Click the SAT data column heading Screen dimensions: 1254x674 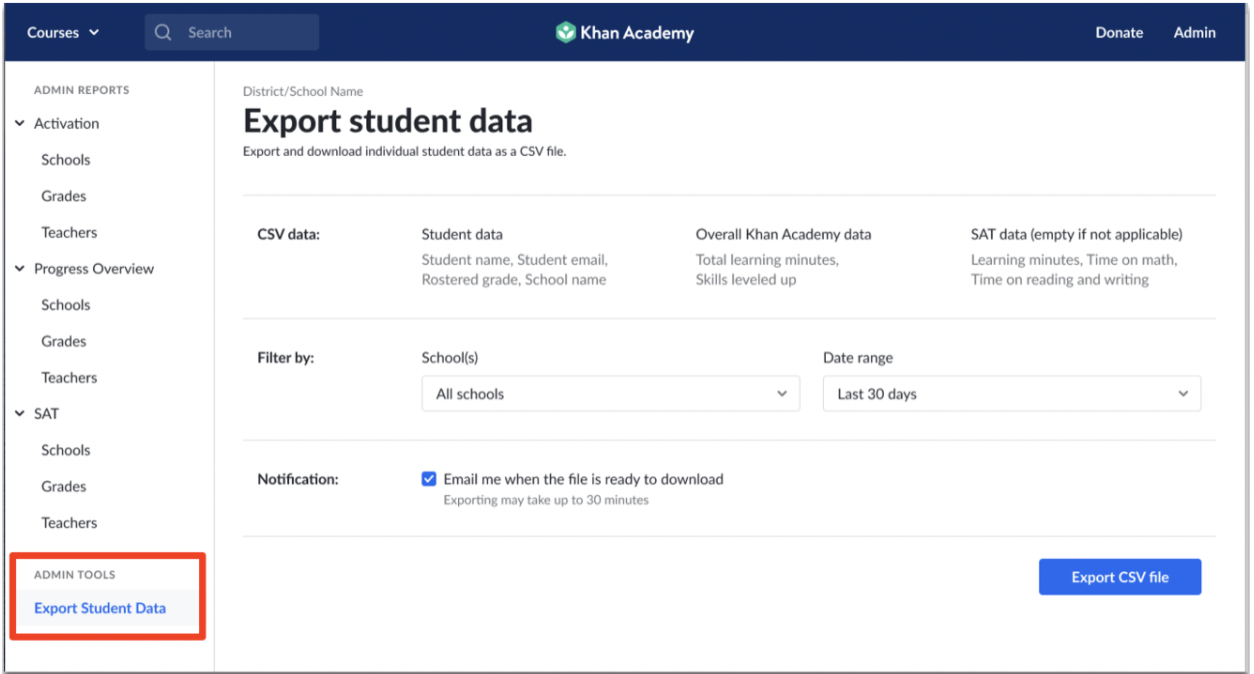click(x=1076, y=234)
